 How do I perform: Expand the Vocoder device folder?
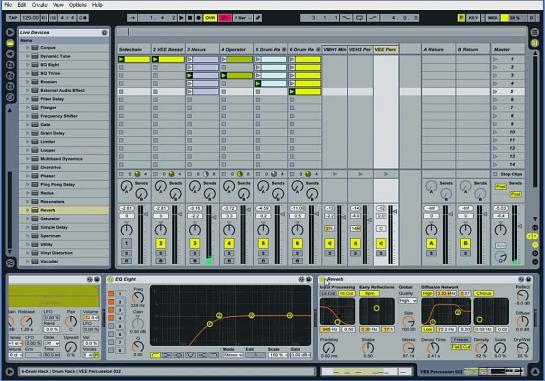(27, 261)
